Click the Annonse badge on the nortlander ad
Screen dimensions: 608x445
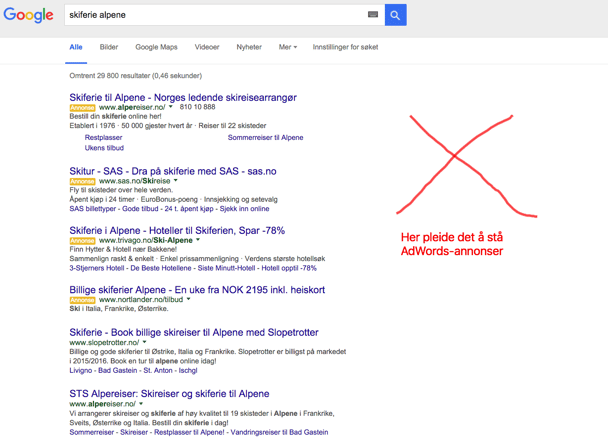click(82, 300)
